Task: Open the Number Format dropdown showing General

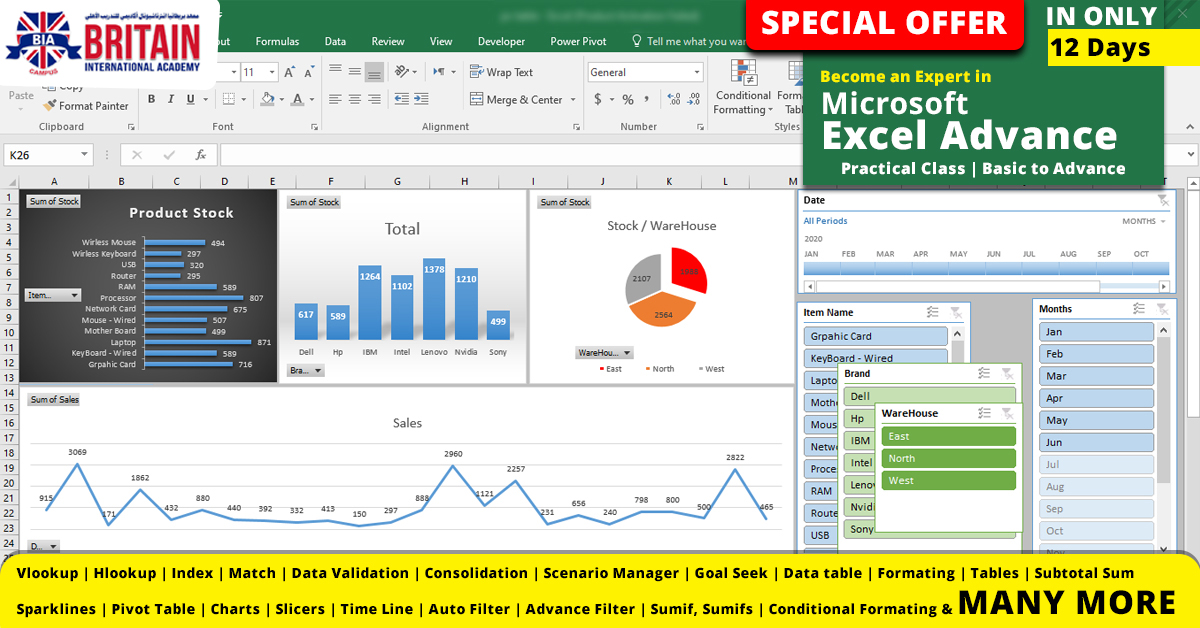Action: pyautogui.click(x=698, y=71)
